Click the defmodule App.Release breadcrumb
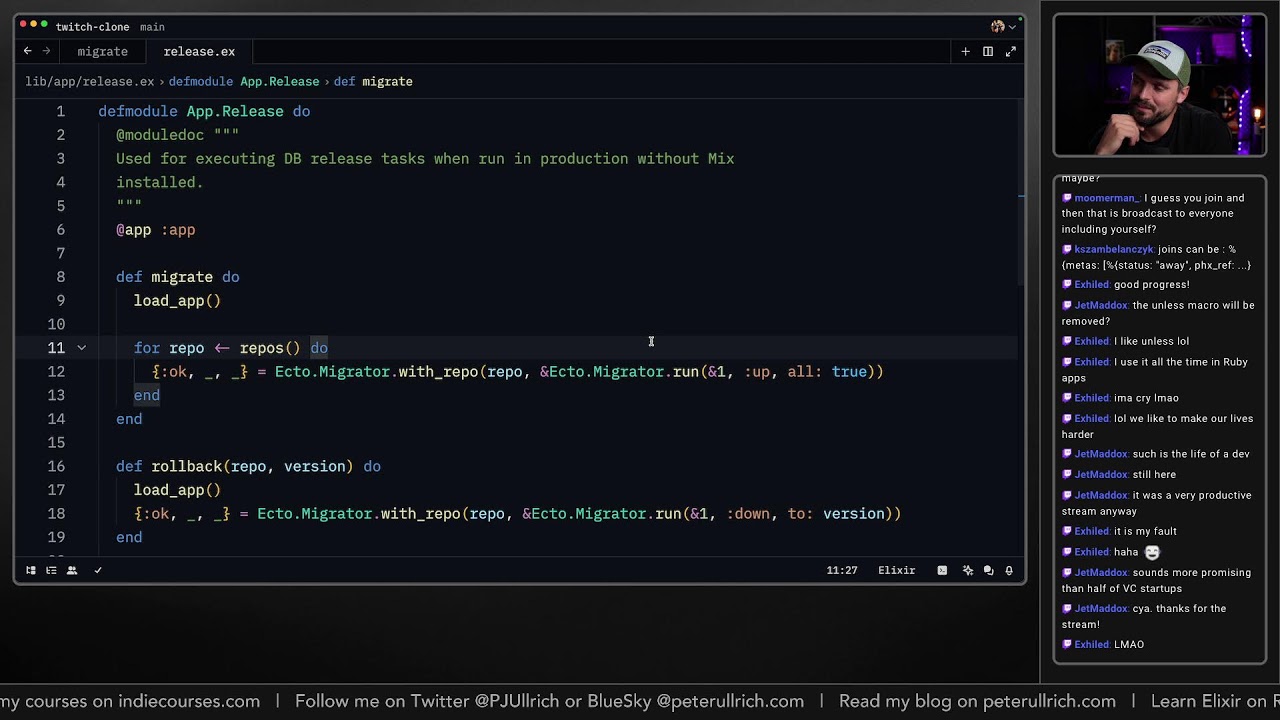The image size is (1280, 720). pos(244,81)
